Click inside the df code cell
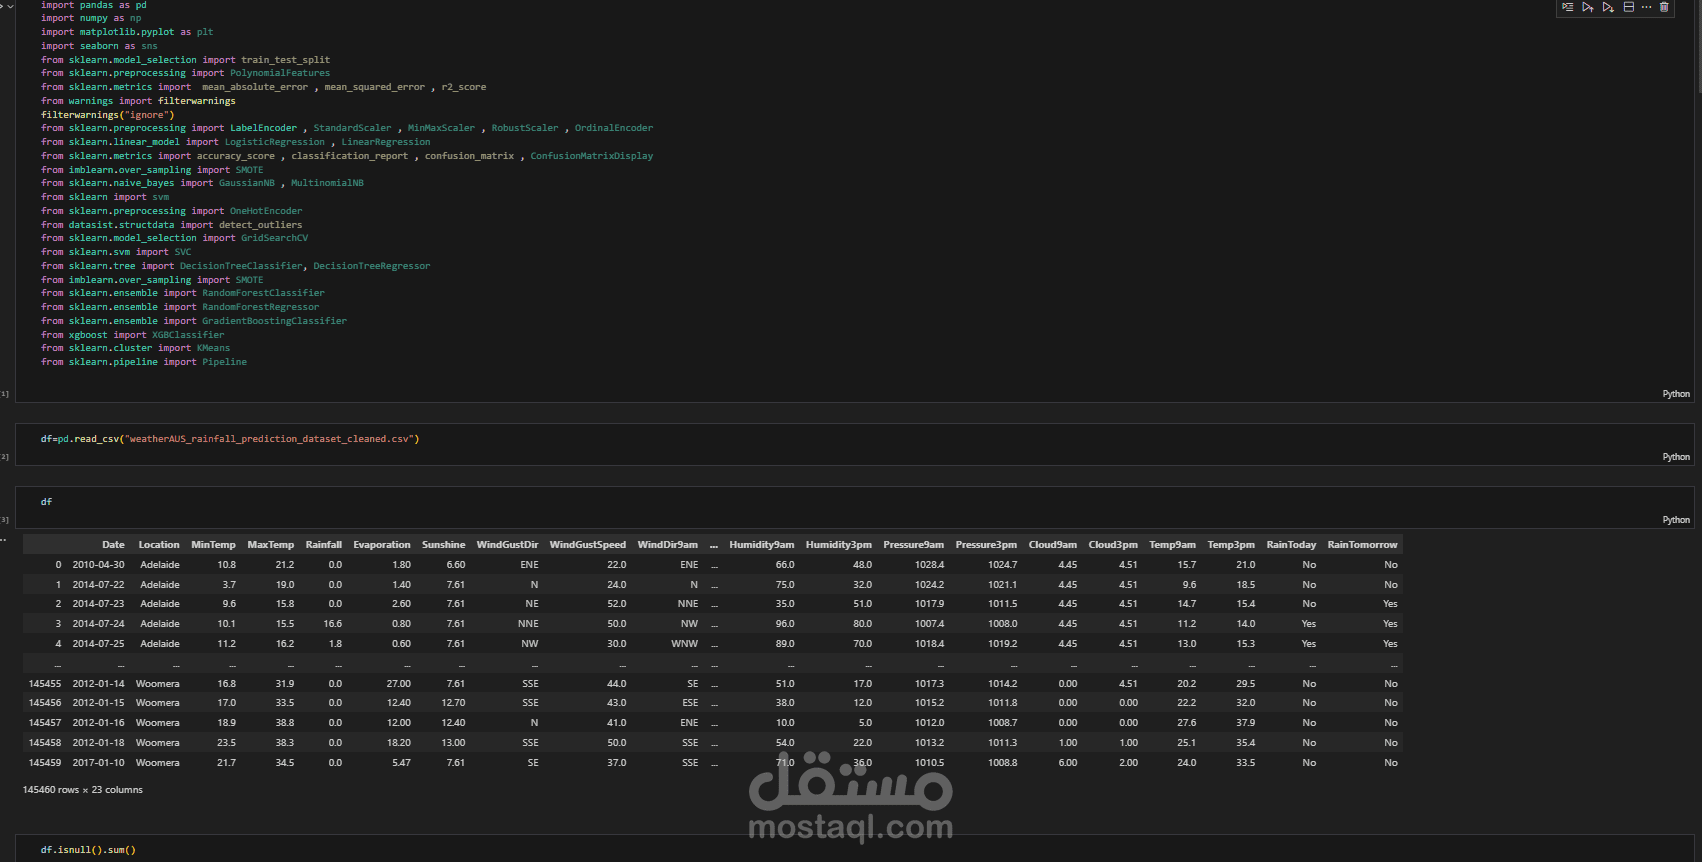The width and height of the screenshot is (1702, 862). pyautogui.click(x=854, y=507)
